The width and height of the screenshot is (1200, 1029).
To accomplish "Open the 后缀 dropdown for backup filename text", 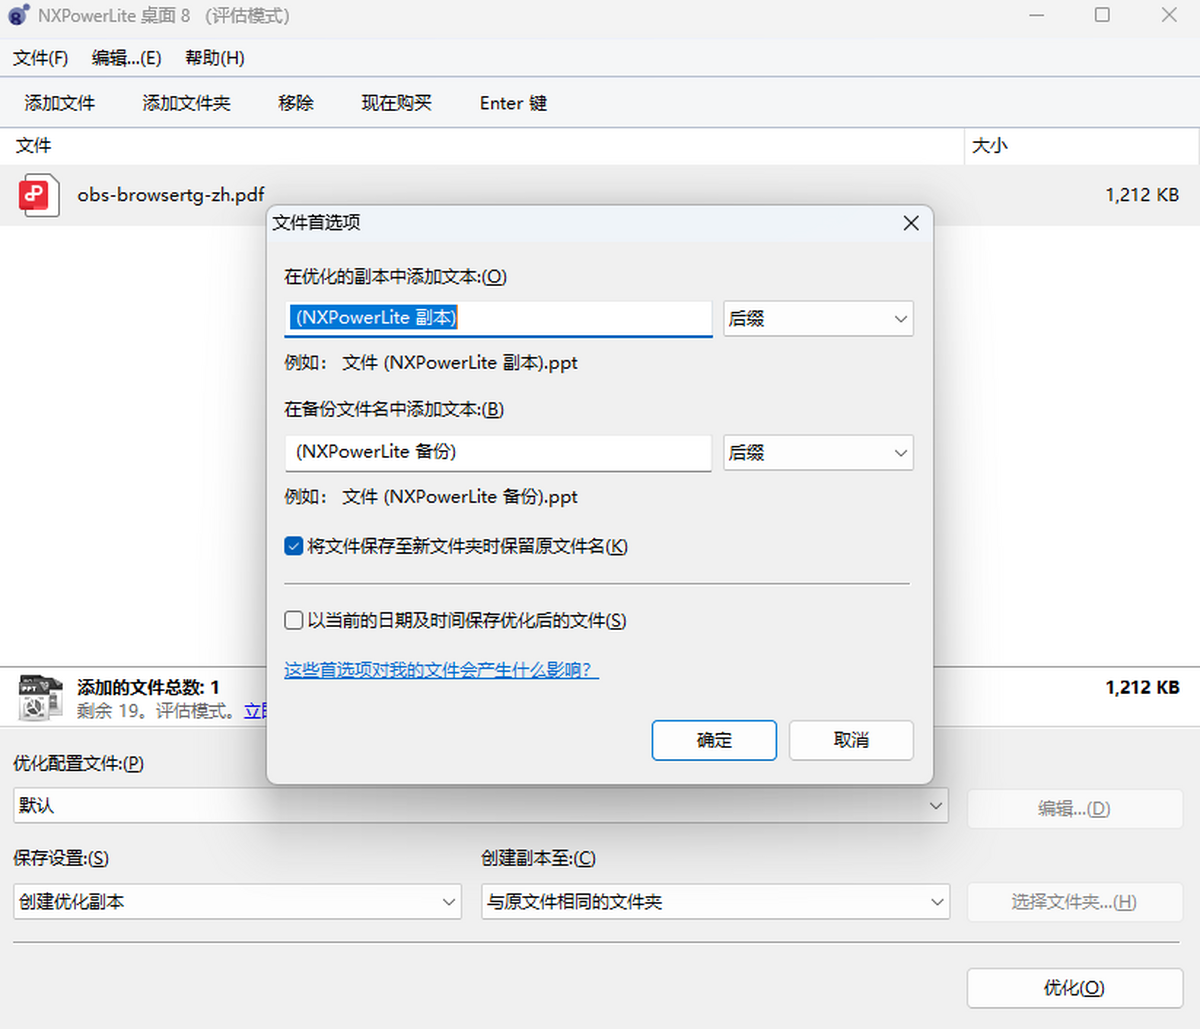I will pyautogui.click(x=818, y=453).
